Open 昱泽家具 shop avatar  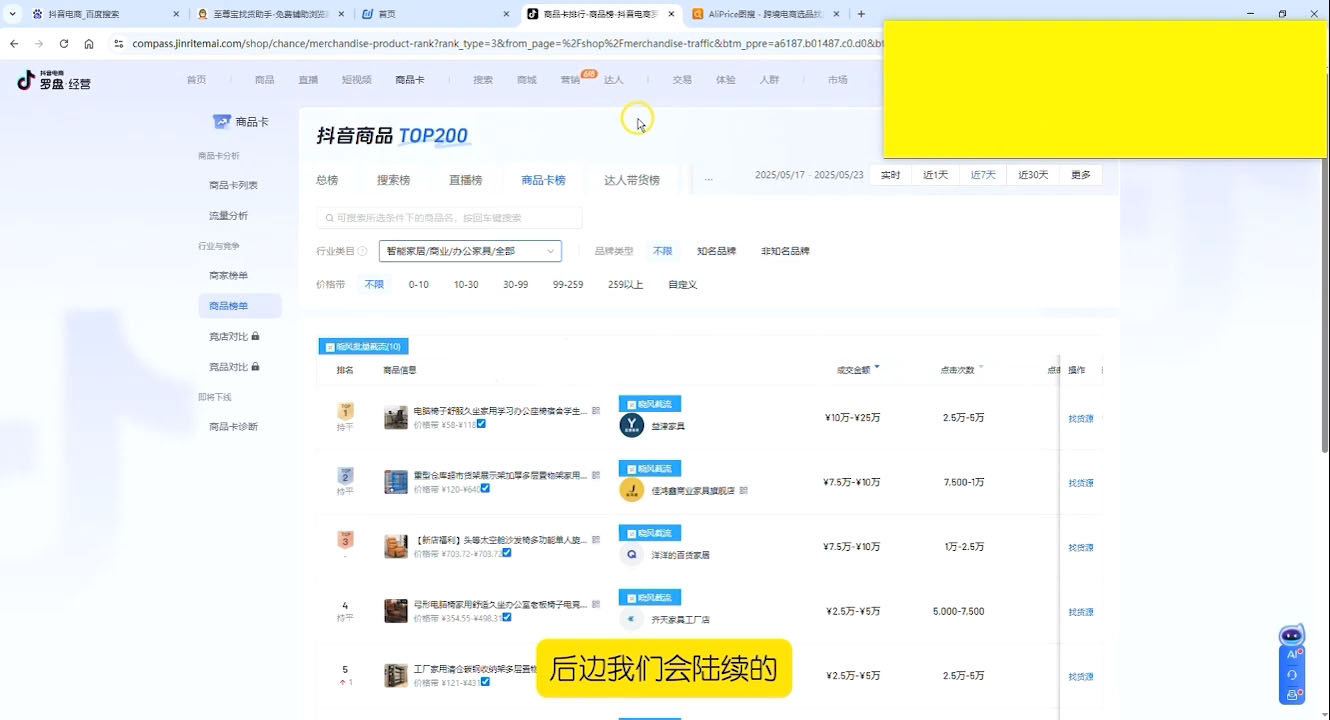[632, 426]
